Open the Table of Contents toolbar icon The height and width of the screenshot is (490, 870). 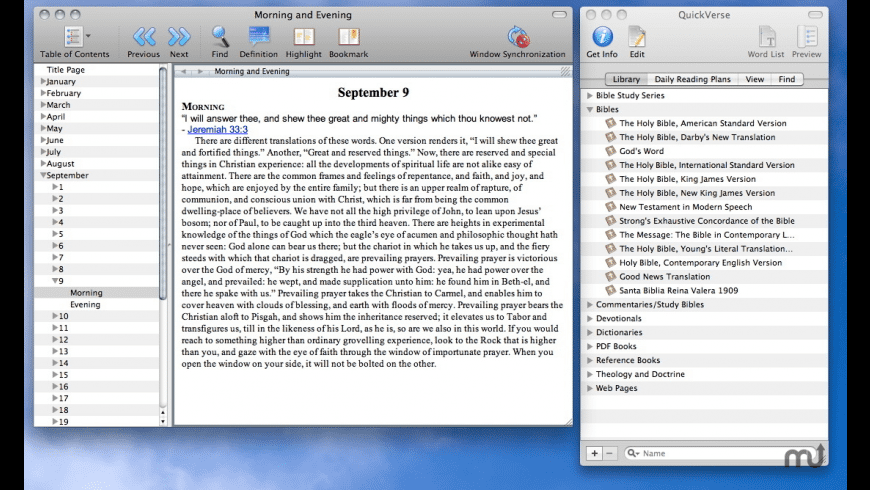(74, 38)
